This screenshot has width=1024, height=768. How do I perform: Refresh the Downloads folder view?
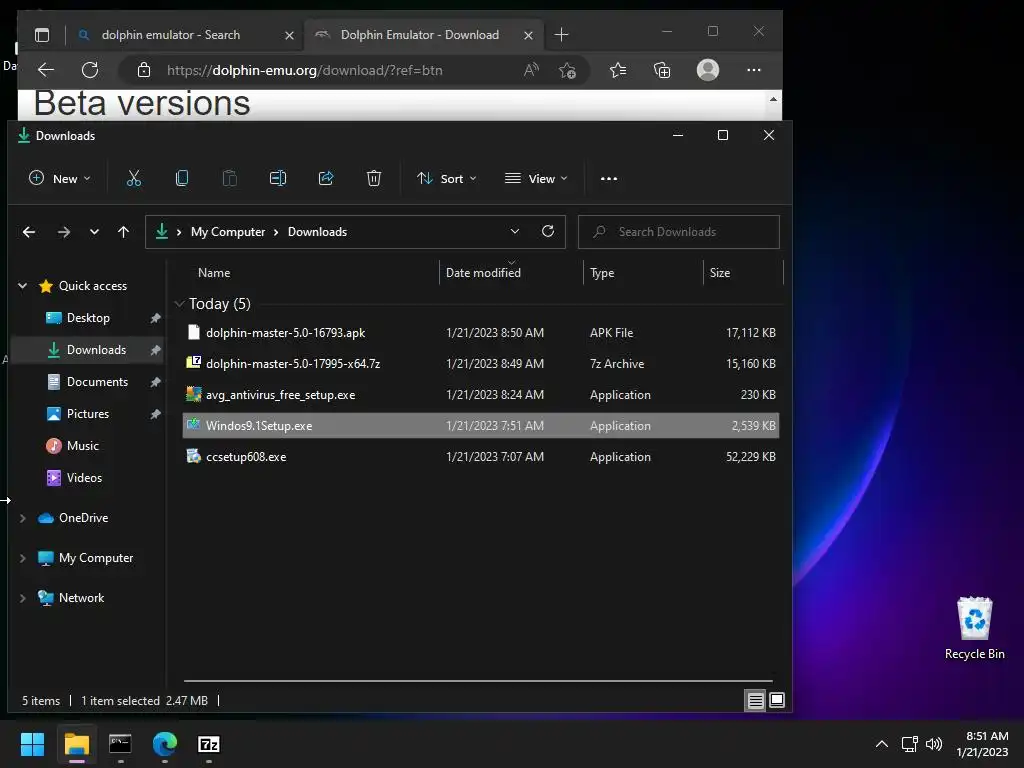click(548, 231)
